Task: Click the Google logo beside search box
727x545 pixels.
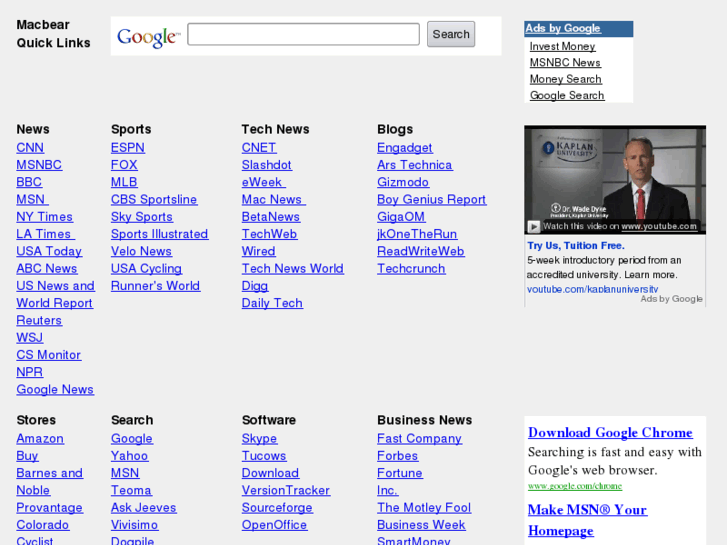Action: pyautogui.click(x=147, y=37)
